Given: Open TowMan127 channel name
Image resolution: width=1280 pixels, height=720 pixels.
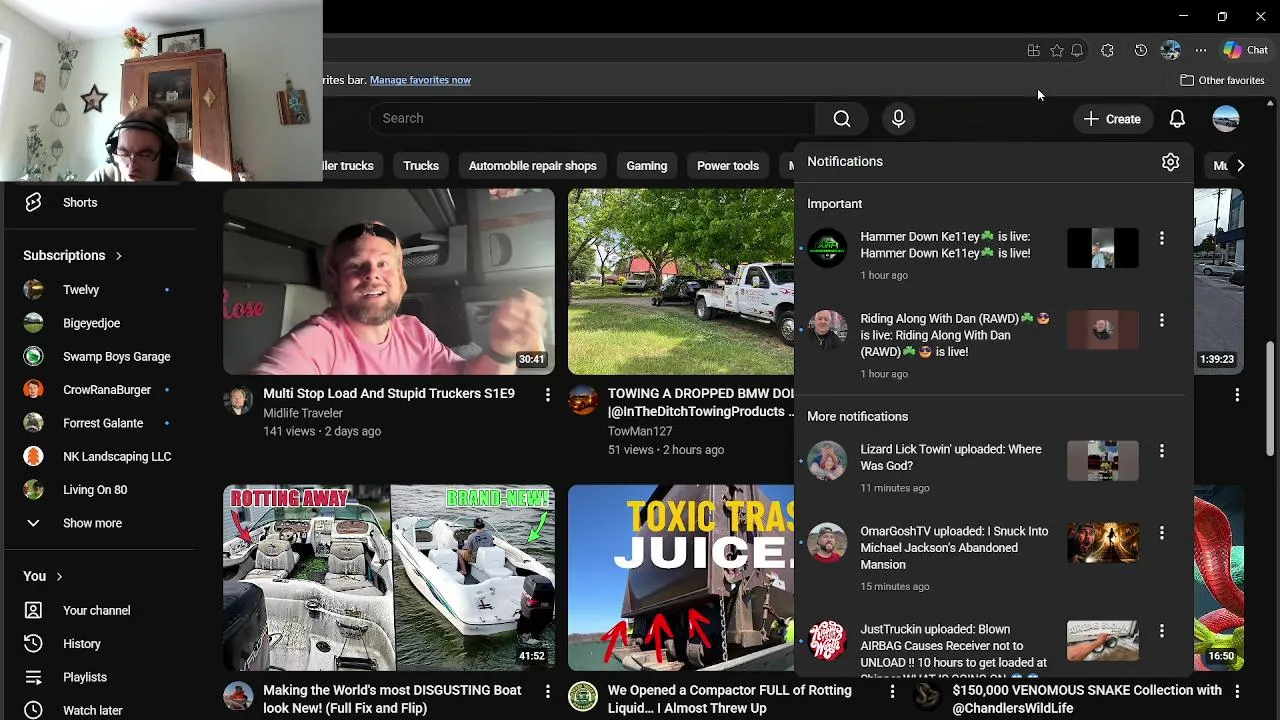Looking at the screenshot, I should pyautogui.click(x=640, y=431).
